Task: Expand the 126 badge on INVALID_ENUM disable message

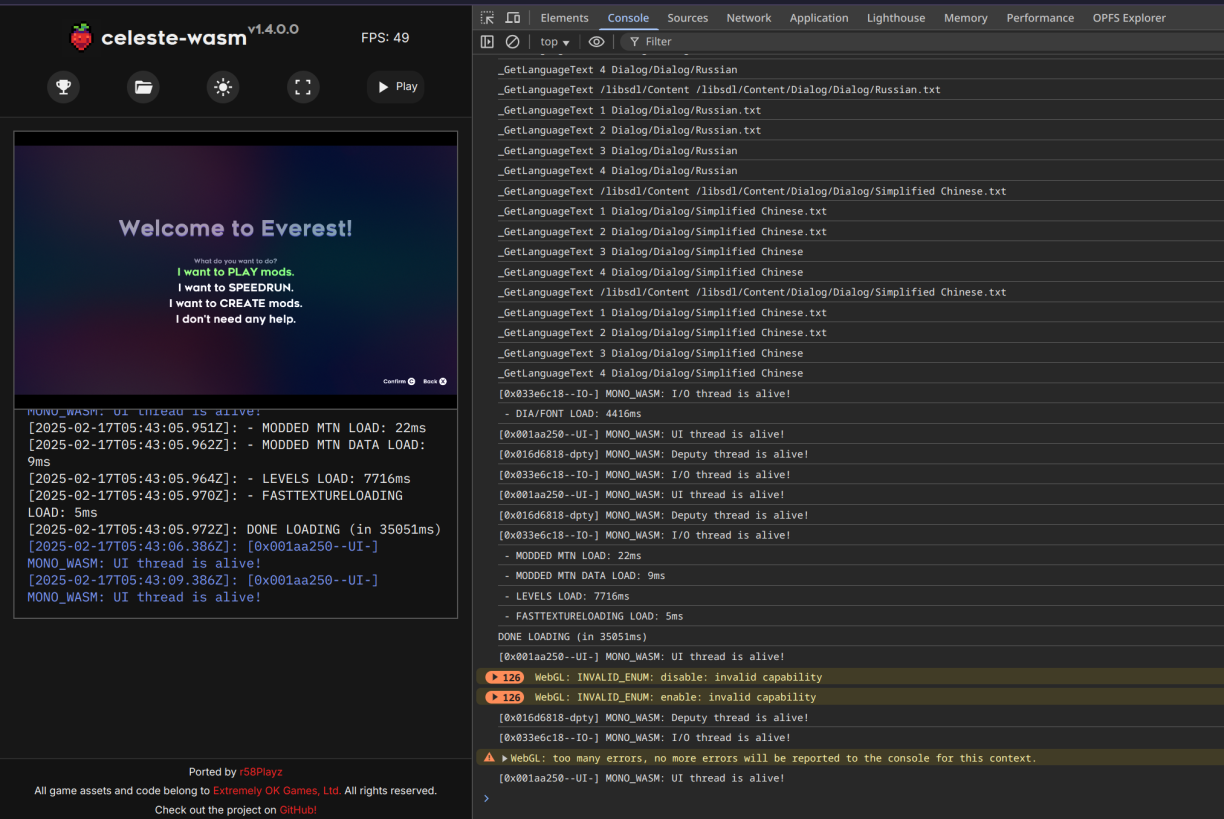Action: (x=504, y=677)
